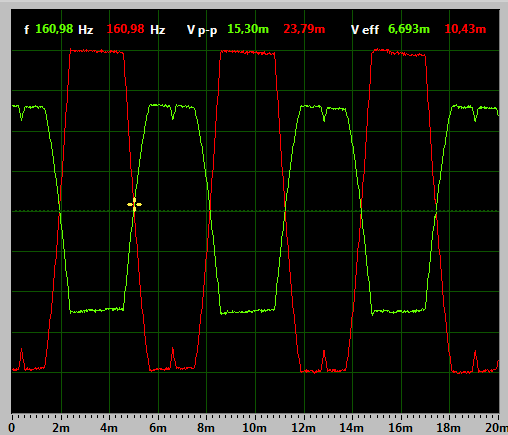Select the green frequency value 160,98
The height and width of the screenshot is (435, 508).
pos(54,29)
